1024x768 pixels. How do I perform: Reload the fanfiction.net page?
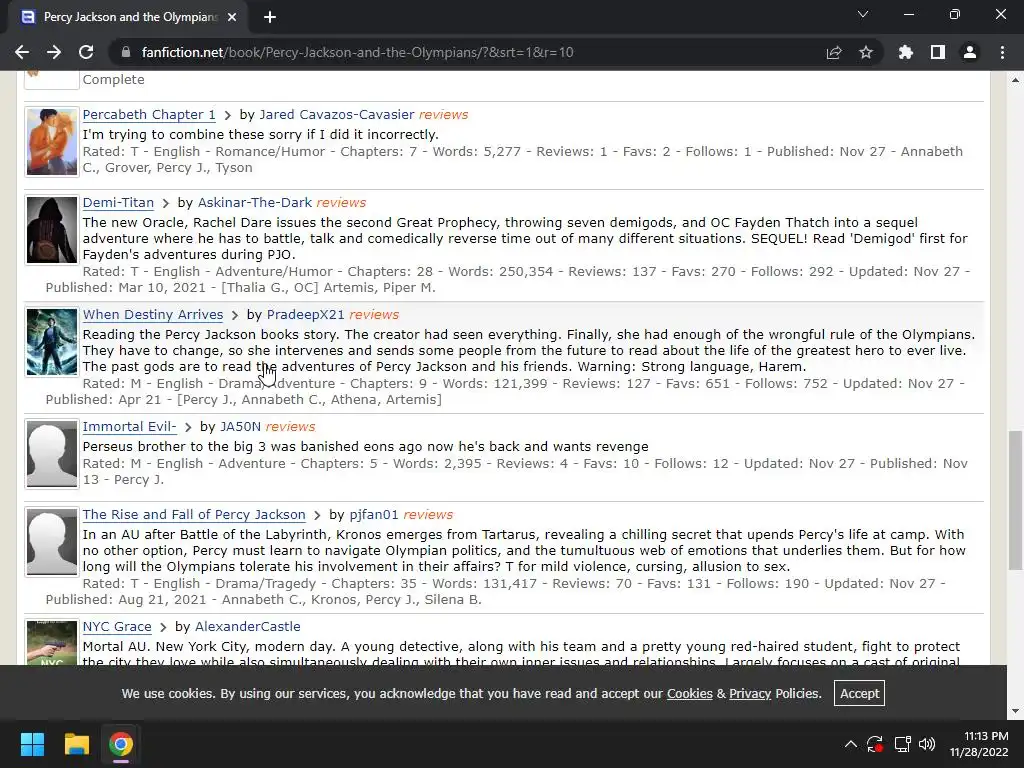pyautogui.click(x=86, y=52)
